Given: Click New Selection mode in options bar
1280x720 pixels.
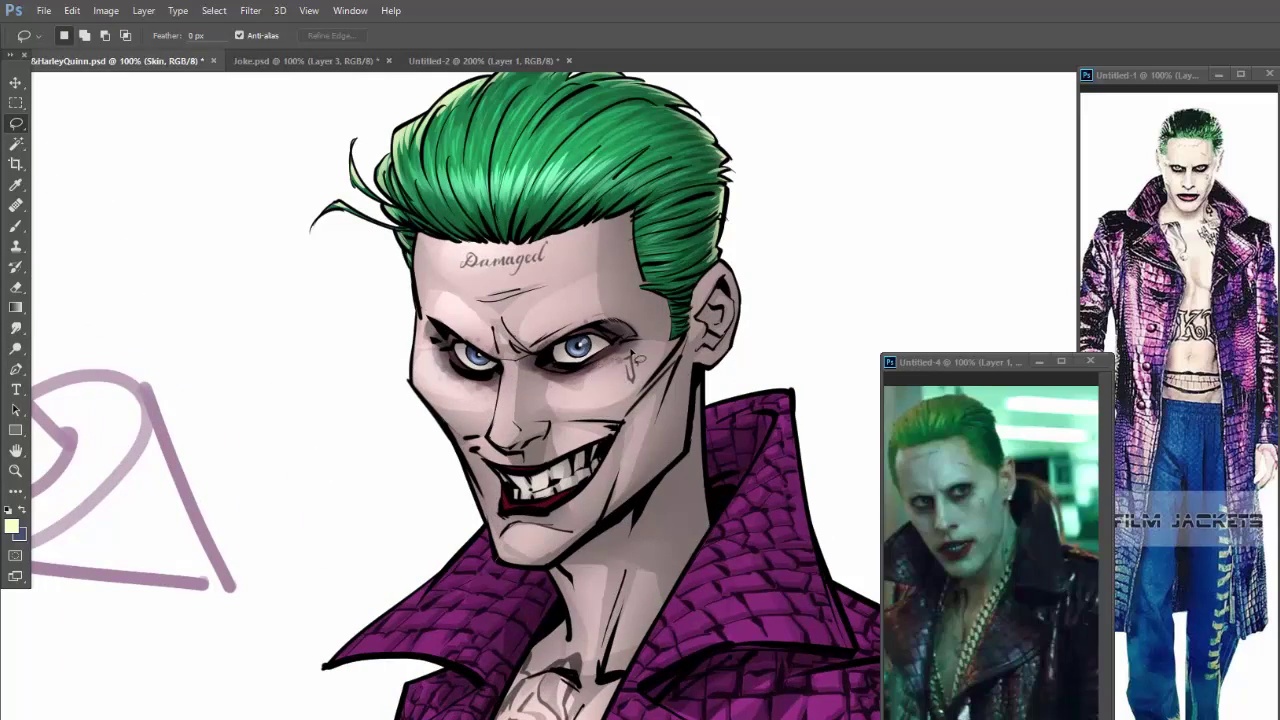Looking at the screenshot, I should point(64,35).
